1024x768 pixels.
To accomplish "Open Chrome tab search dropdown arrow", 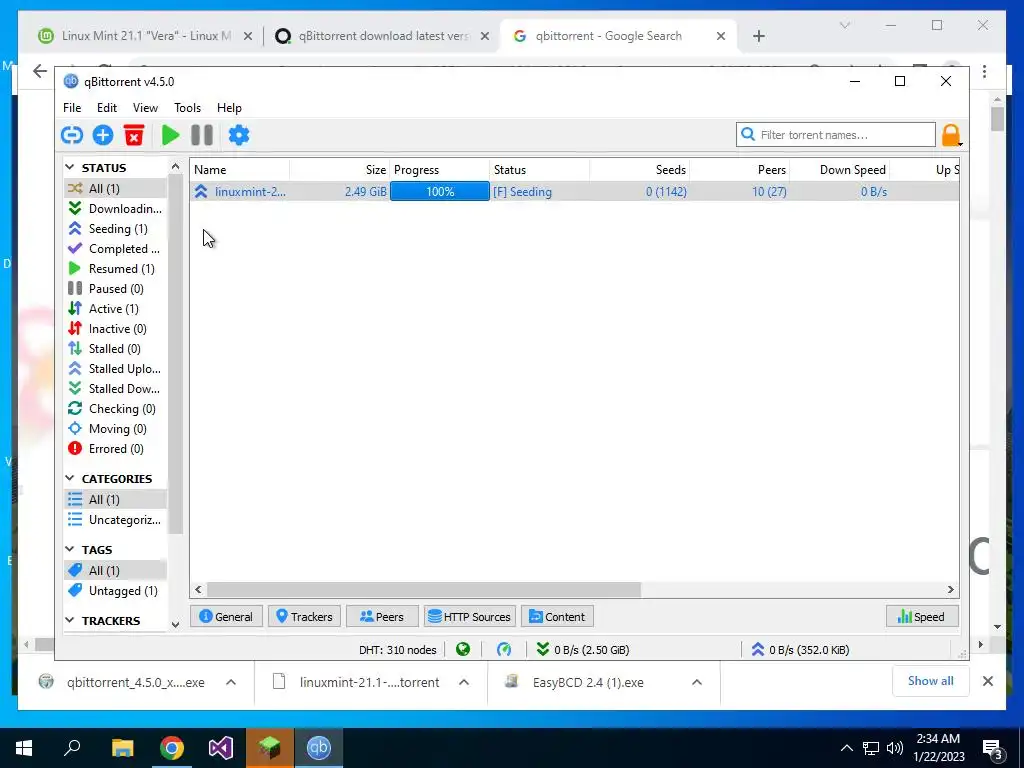I will pos(844,25).
